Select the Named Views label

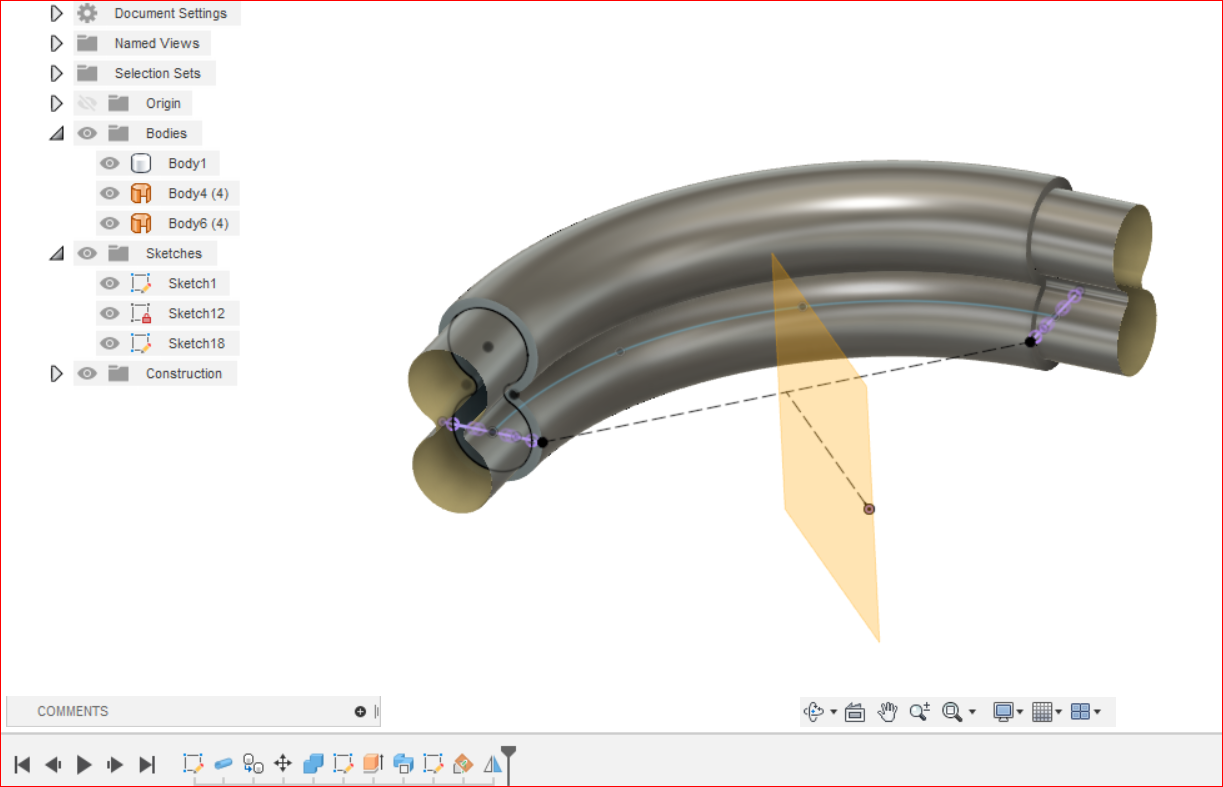pyautogui.click(x=157, y=43)
